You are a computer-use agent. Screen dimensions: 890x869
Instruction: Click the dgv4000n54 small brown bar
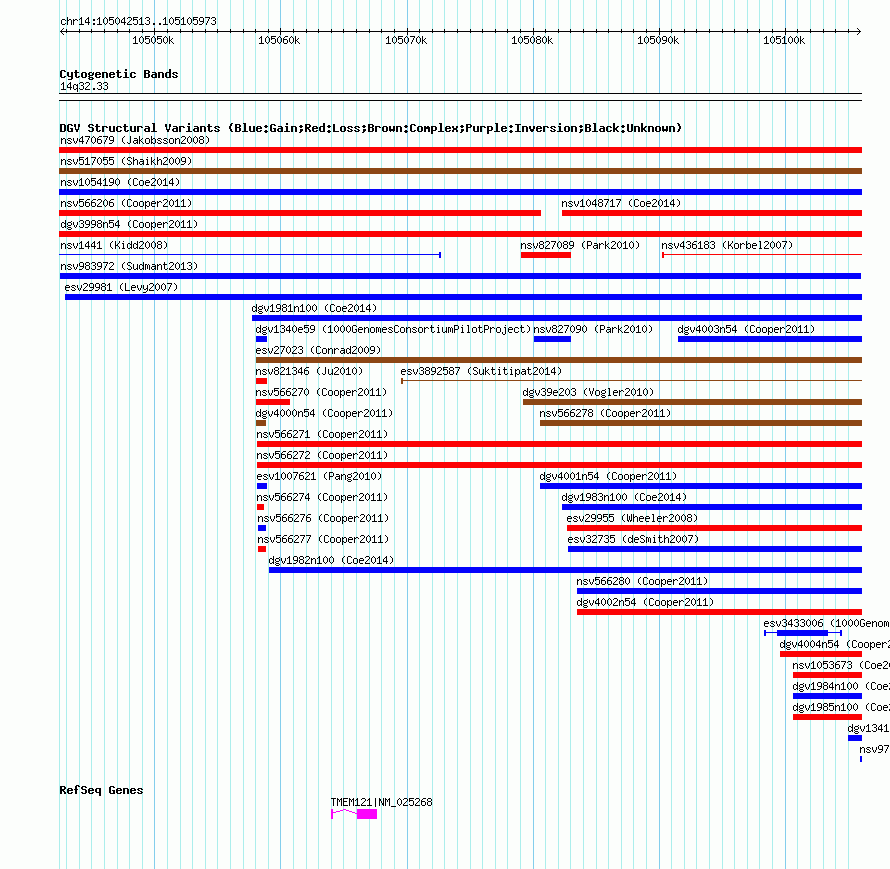(261, 423)
